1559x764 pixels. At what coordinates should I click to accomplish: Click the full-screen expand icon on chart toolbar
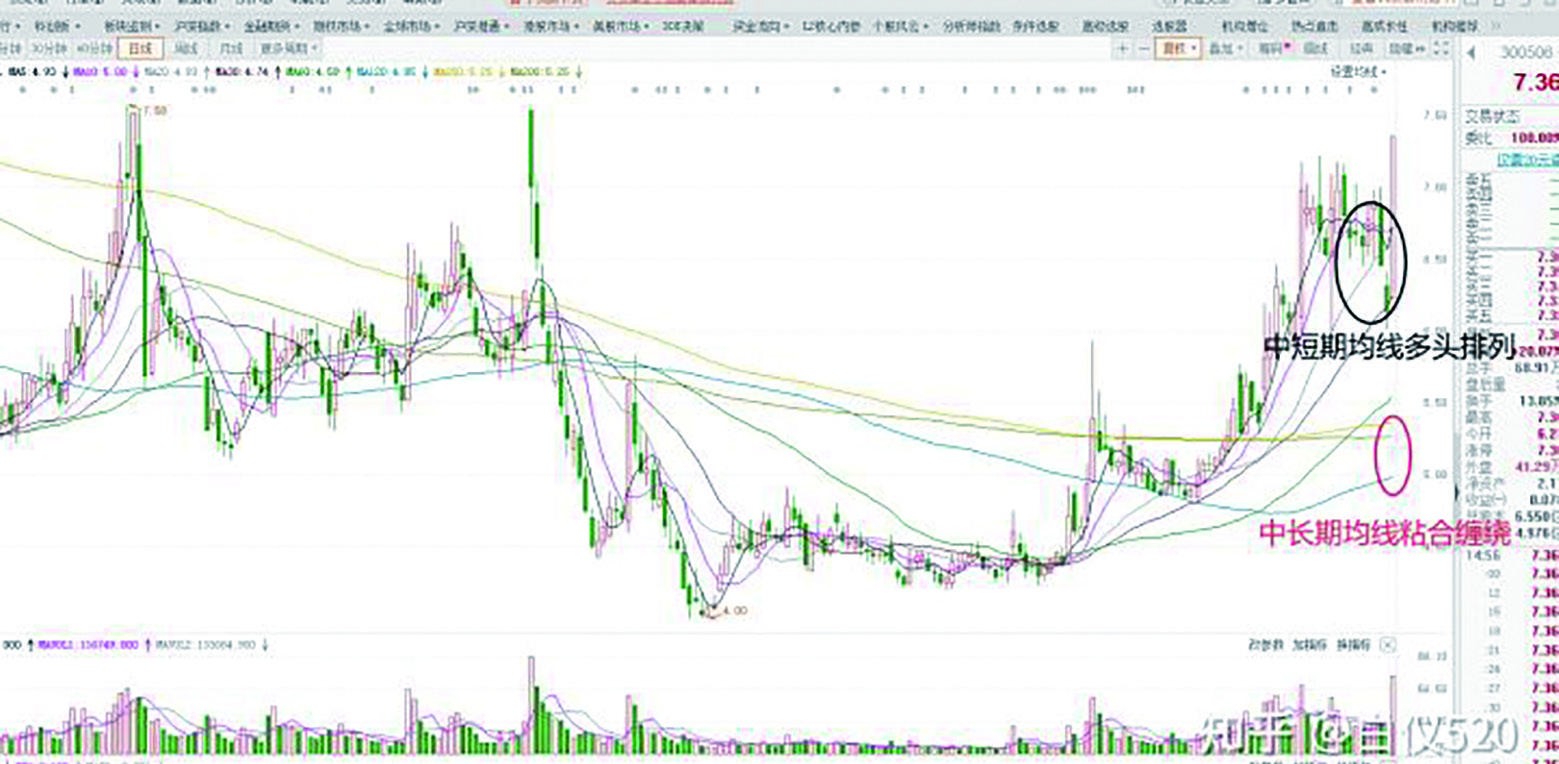click(x=1442, y=48)
